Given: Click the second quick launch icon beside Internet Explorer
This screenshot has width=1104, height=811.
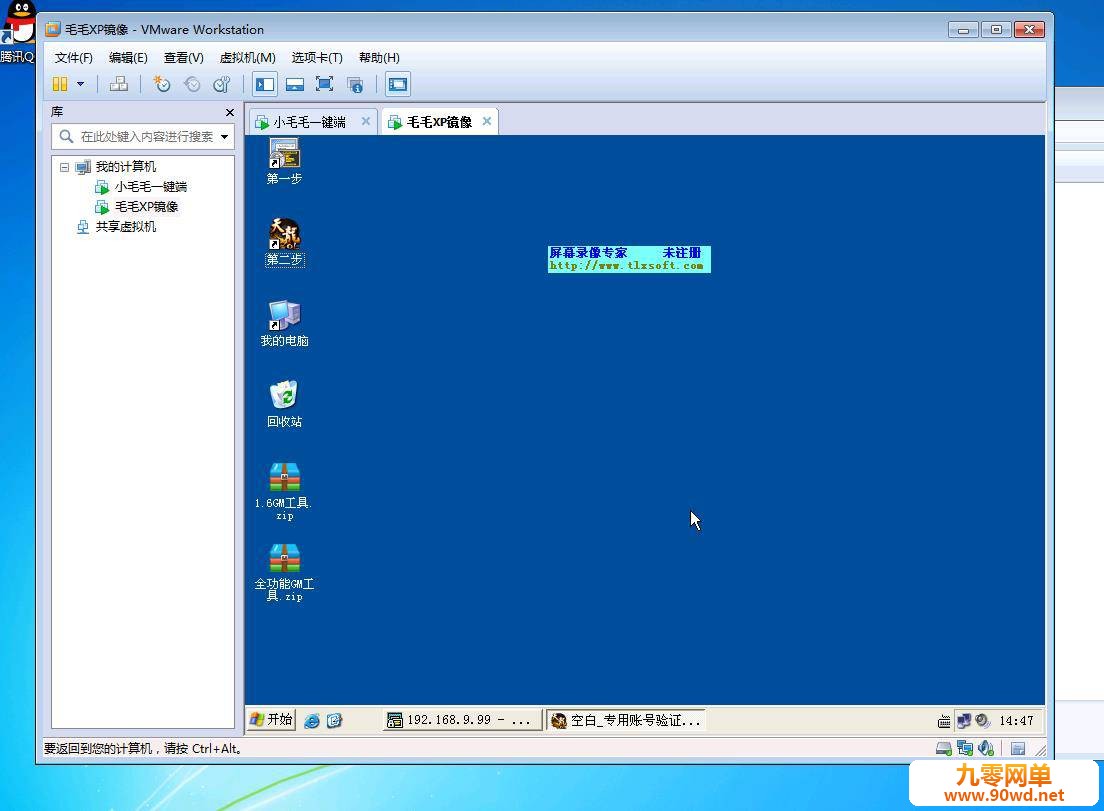Looking at the screenshot, I should [x=334, y=720].
